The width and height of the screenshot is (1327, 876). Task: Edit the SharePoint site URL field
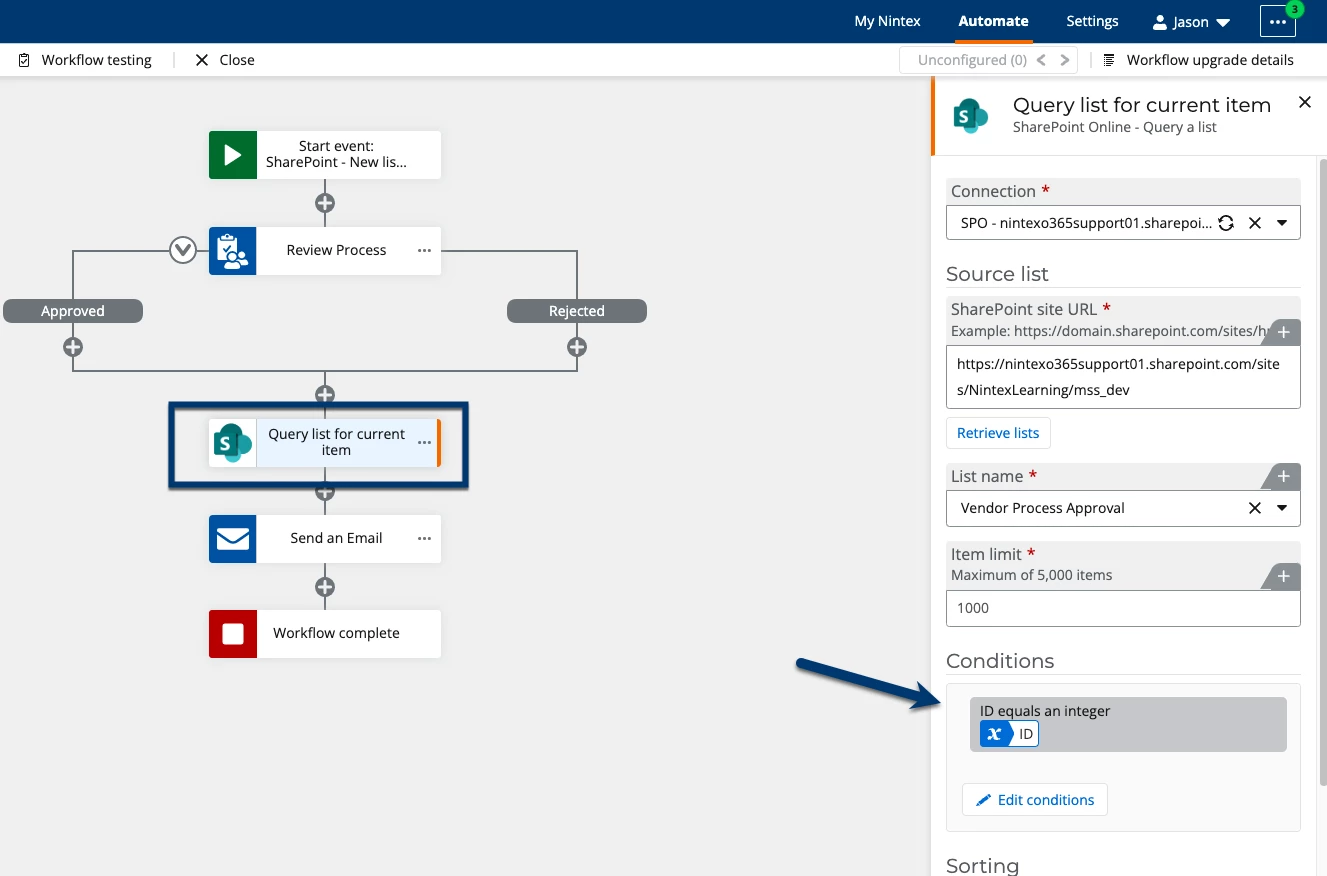tap(1123, 378)
